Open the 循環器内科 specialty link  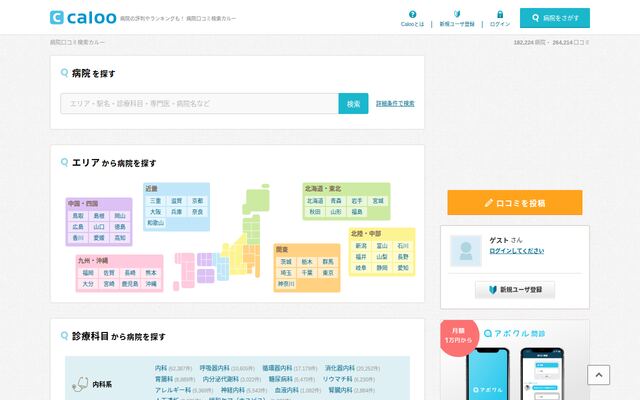pyautogui.click(x=278, y=368)
